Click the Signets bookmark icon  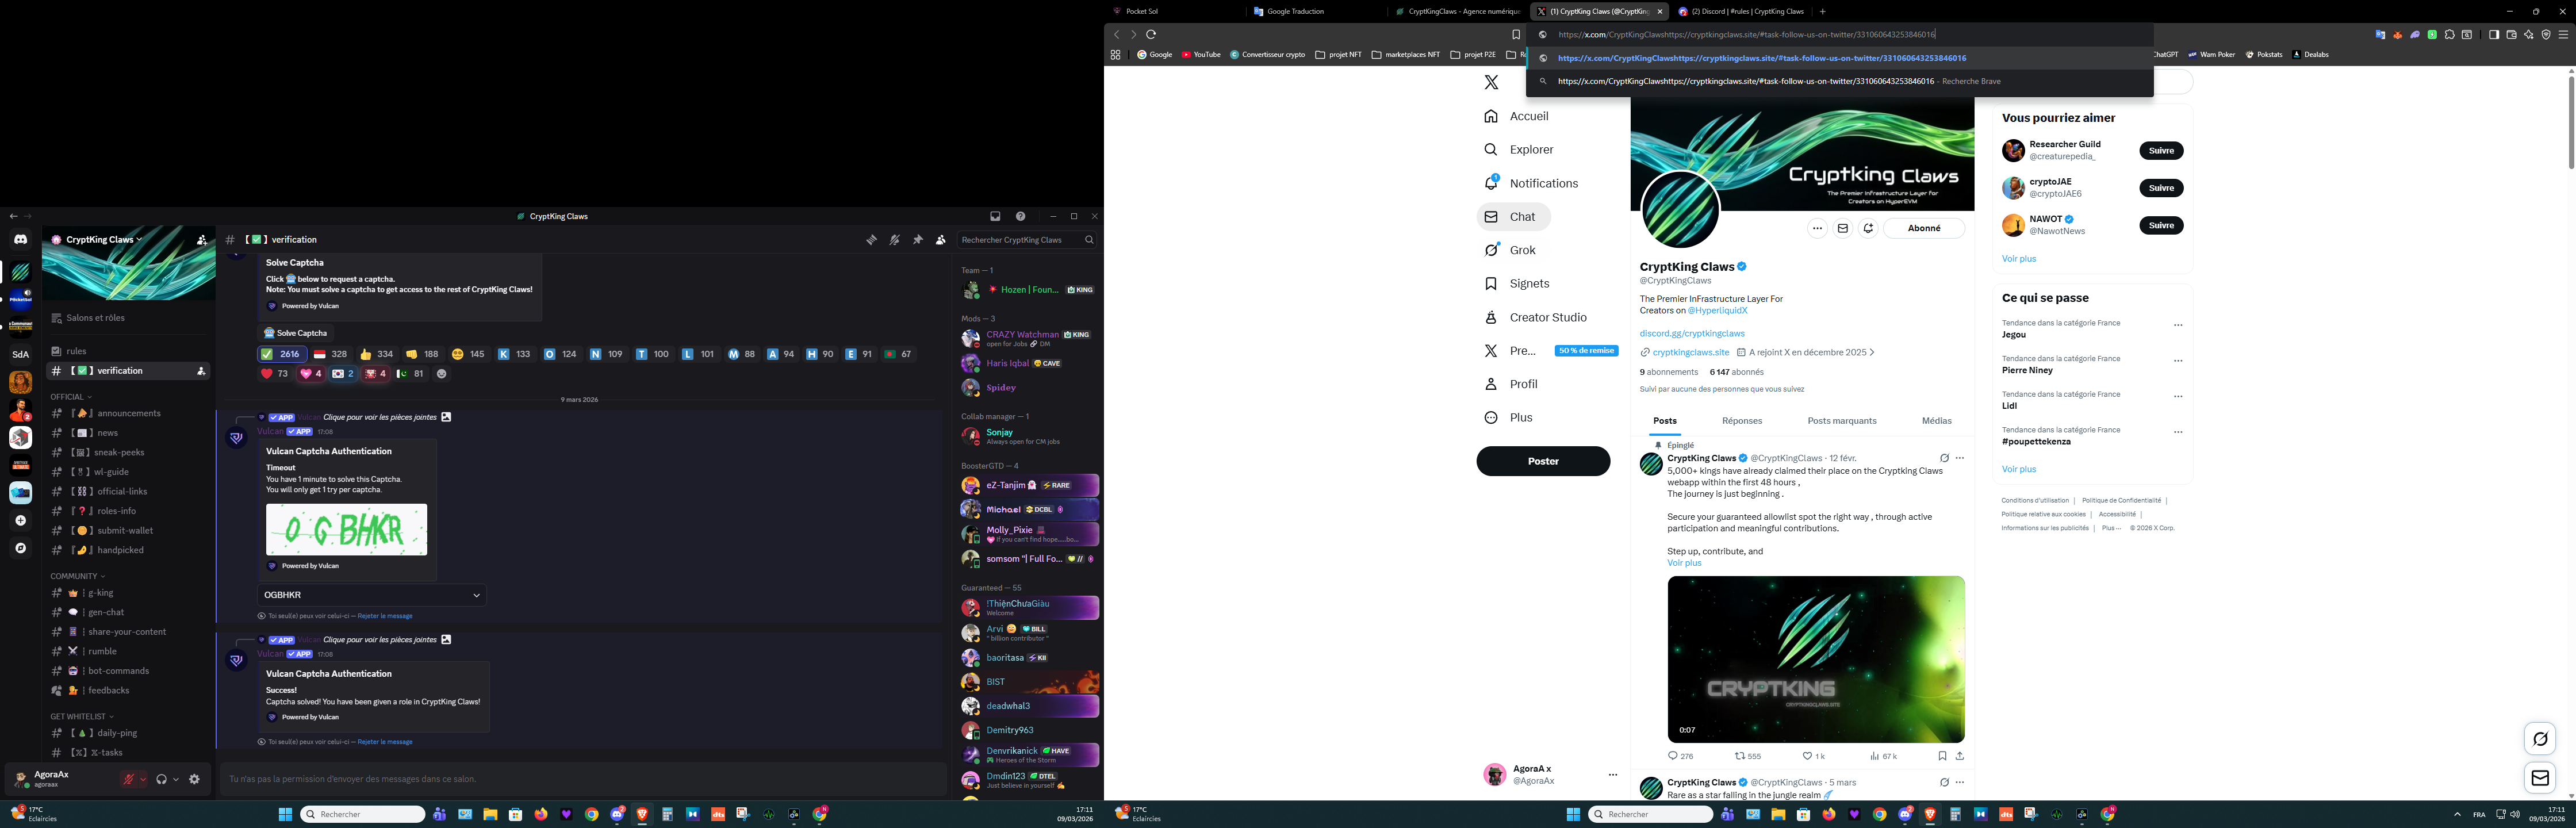pos(1491,284)
